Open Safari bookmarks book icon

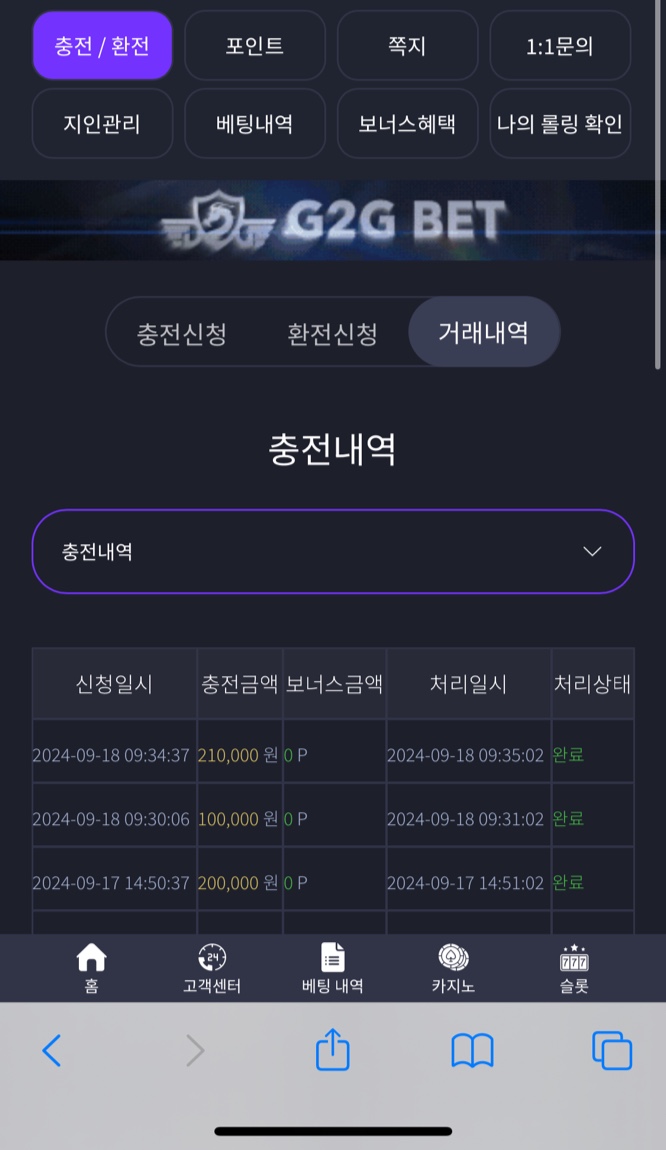[x=472, y=1051]
